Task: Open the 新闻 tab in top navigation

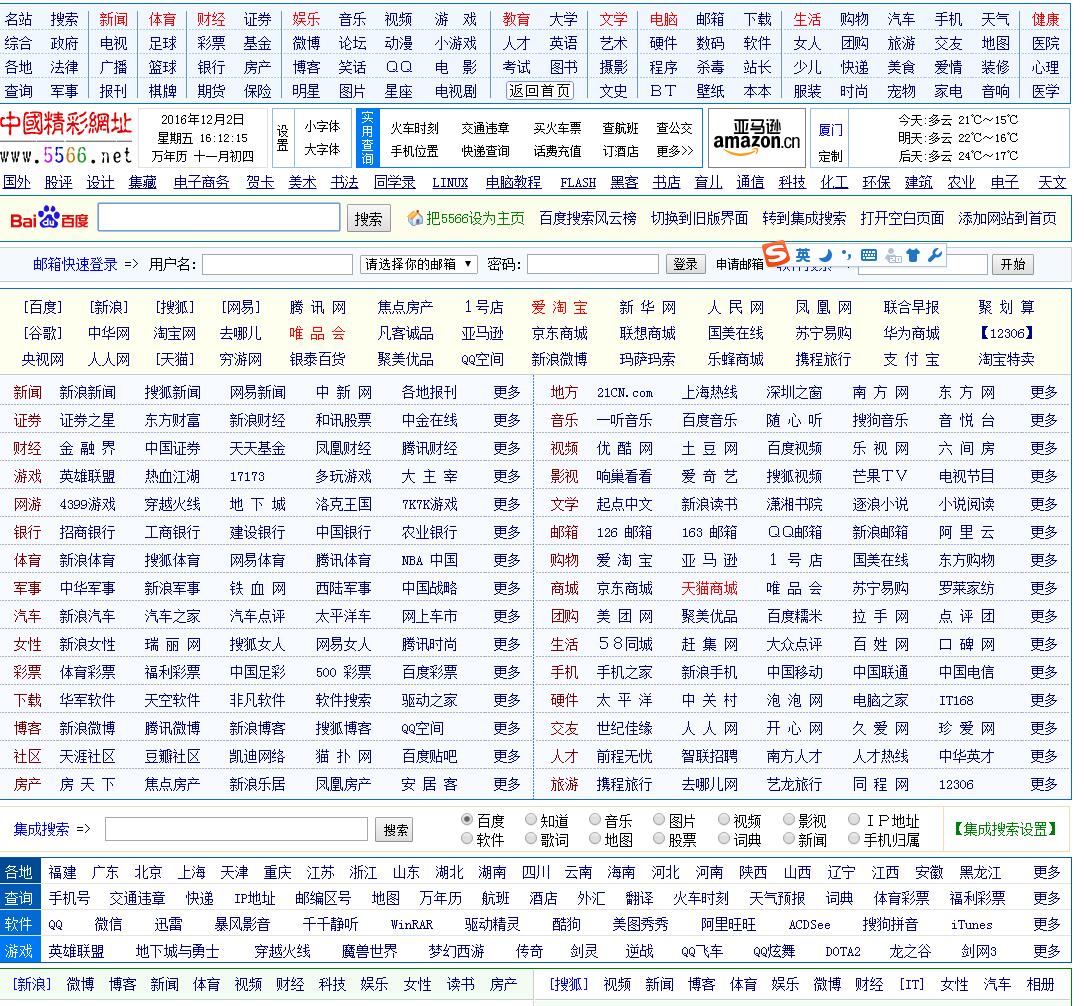Action: click(x=113, y=19)
